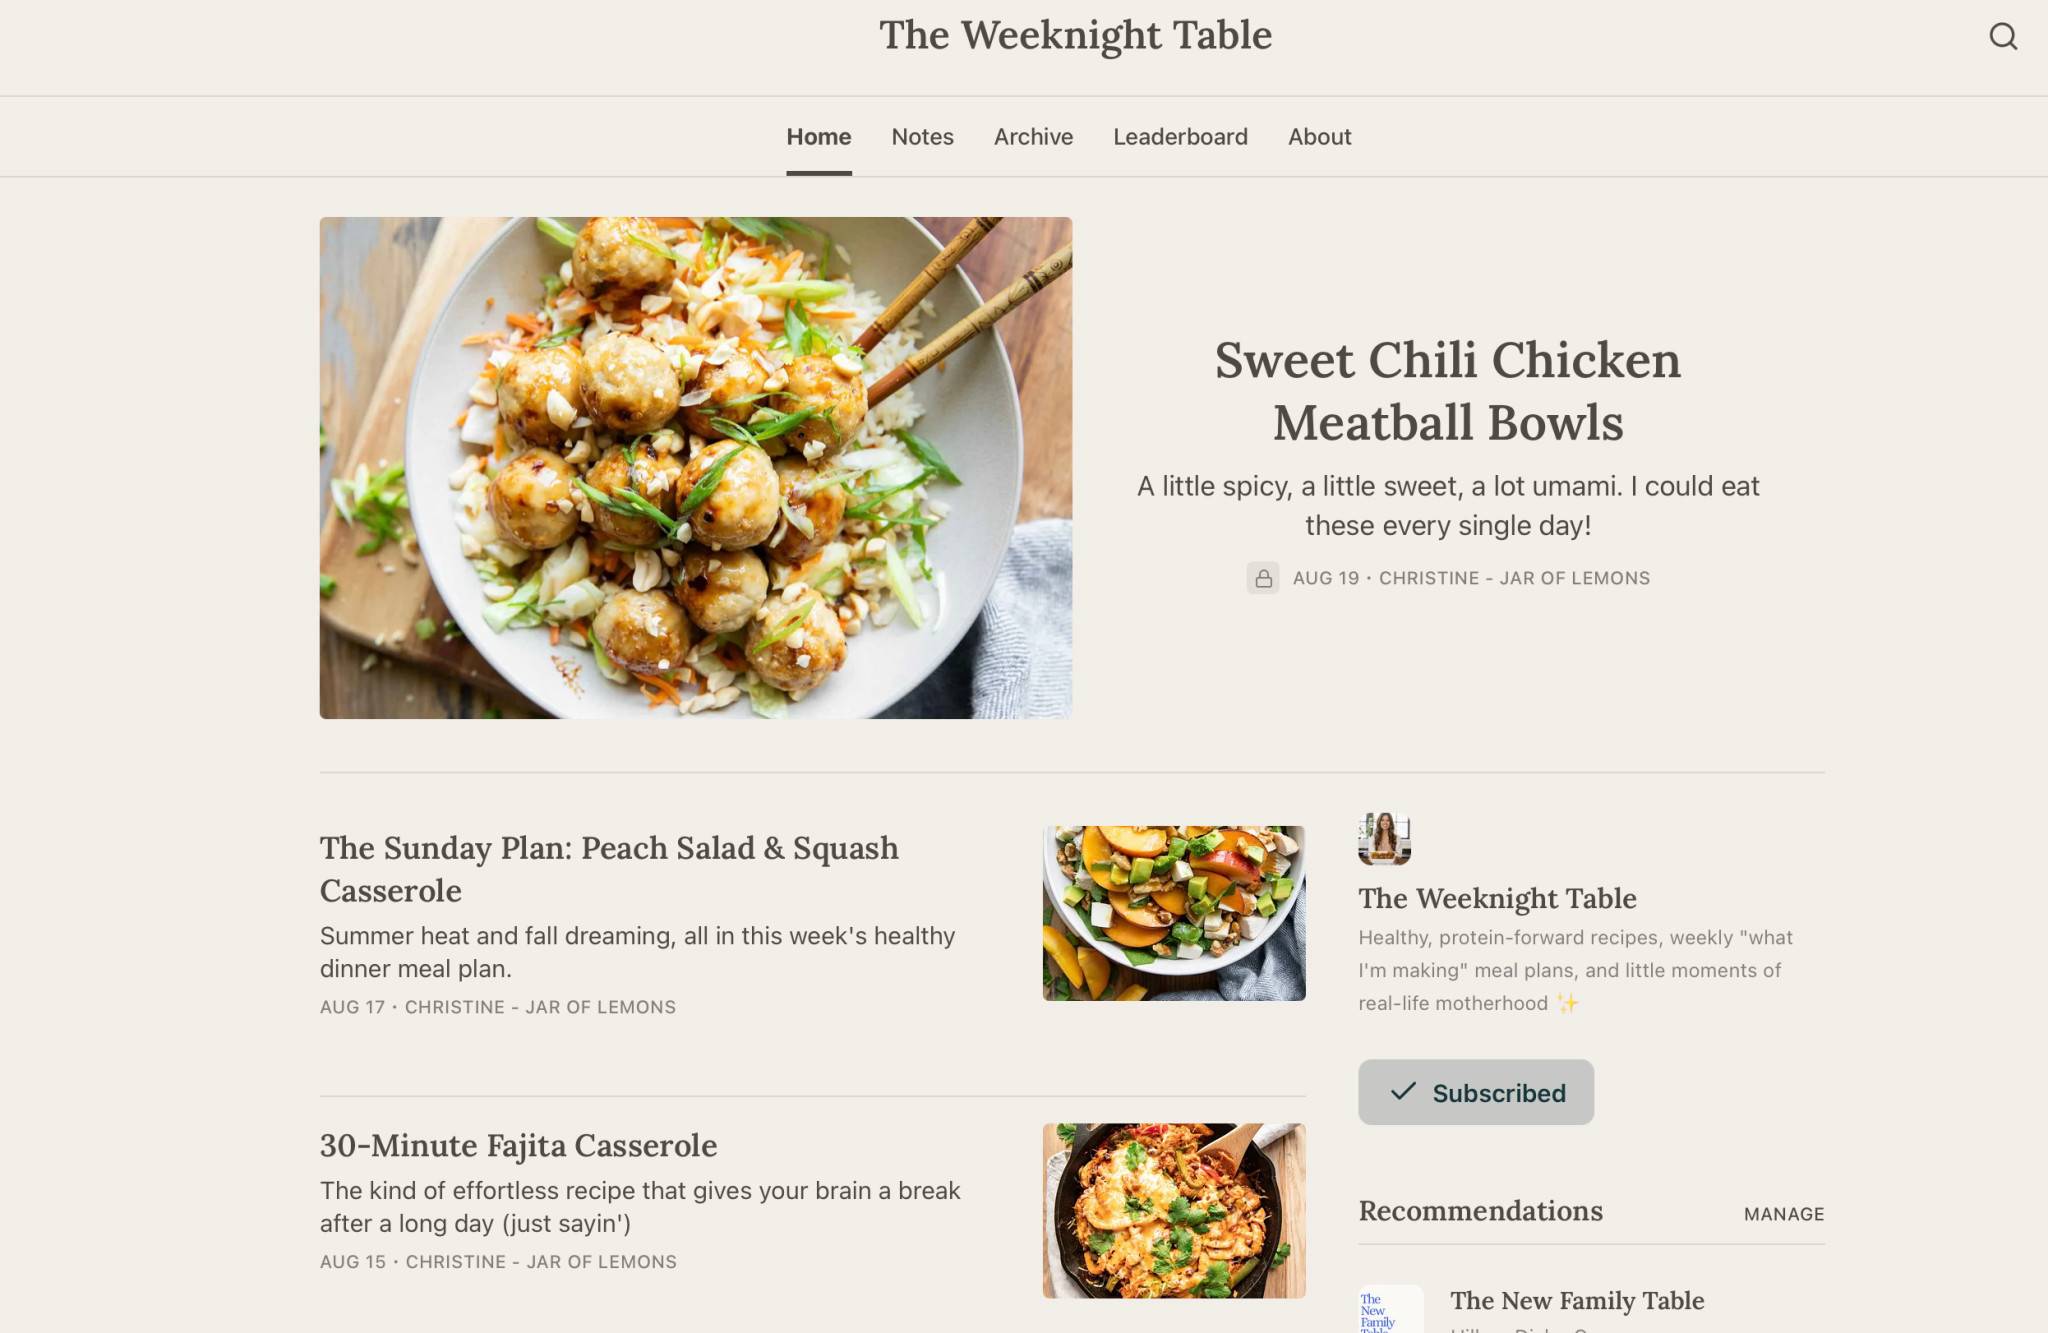Click the checkmark in the Subscribed button

1403,1091
